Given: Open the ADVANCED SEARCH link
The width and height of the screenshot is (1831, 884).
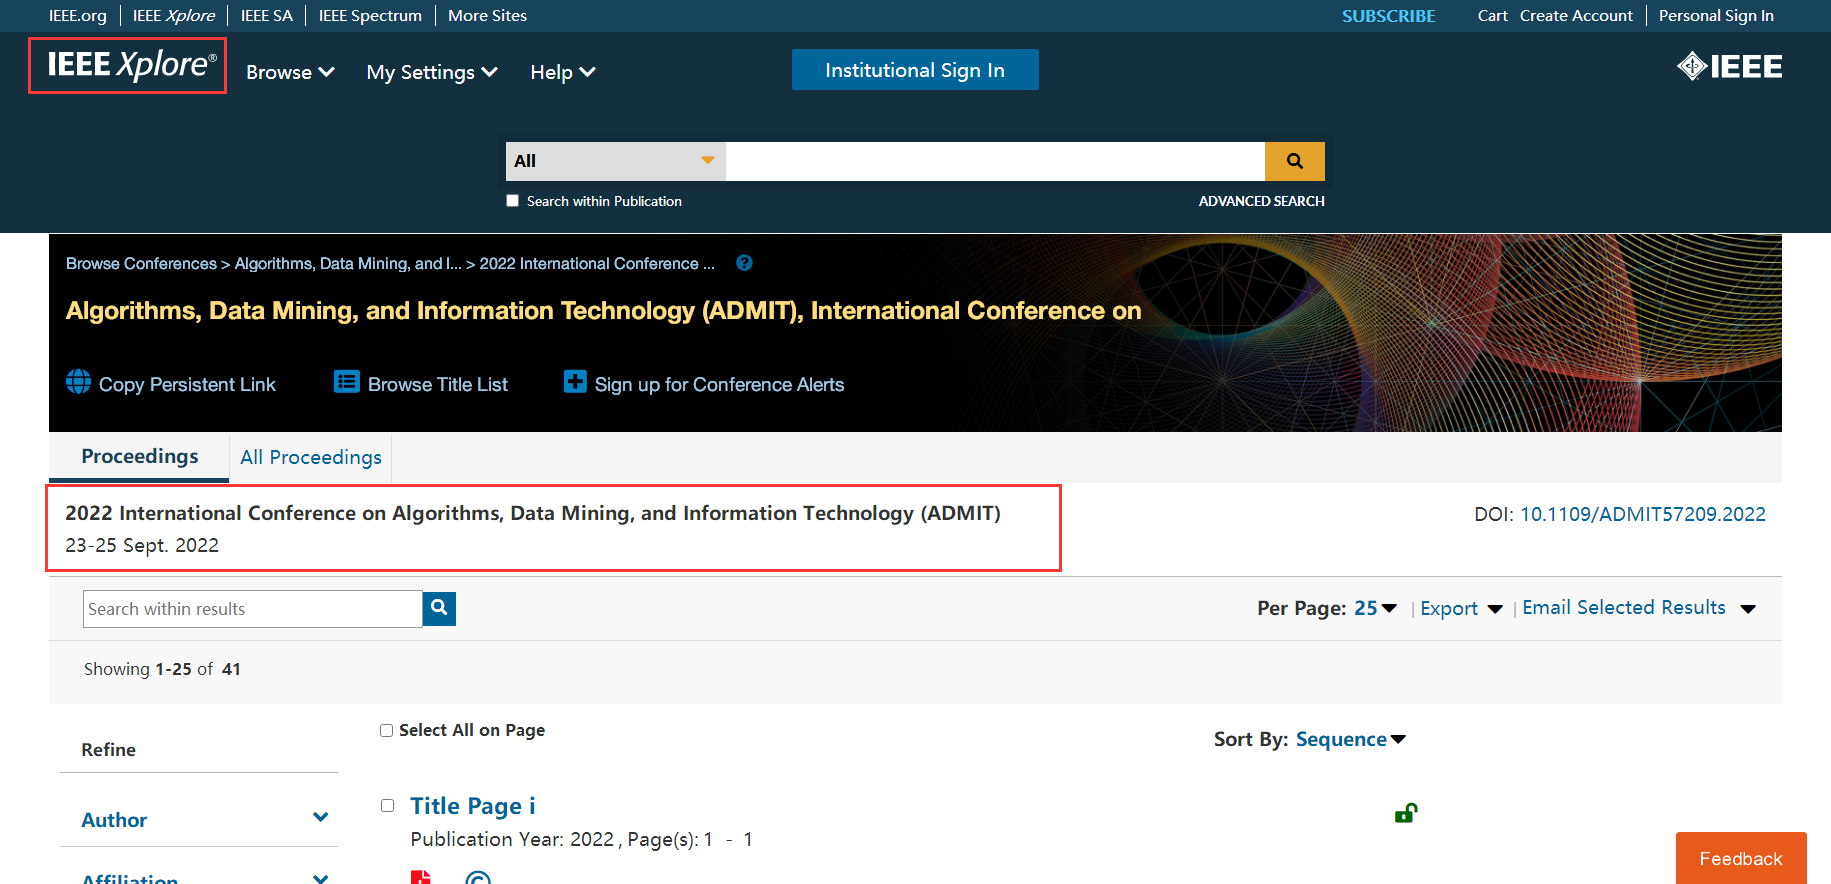Looking at the screenshot, I should tap(1261, 201).
